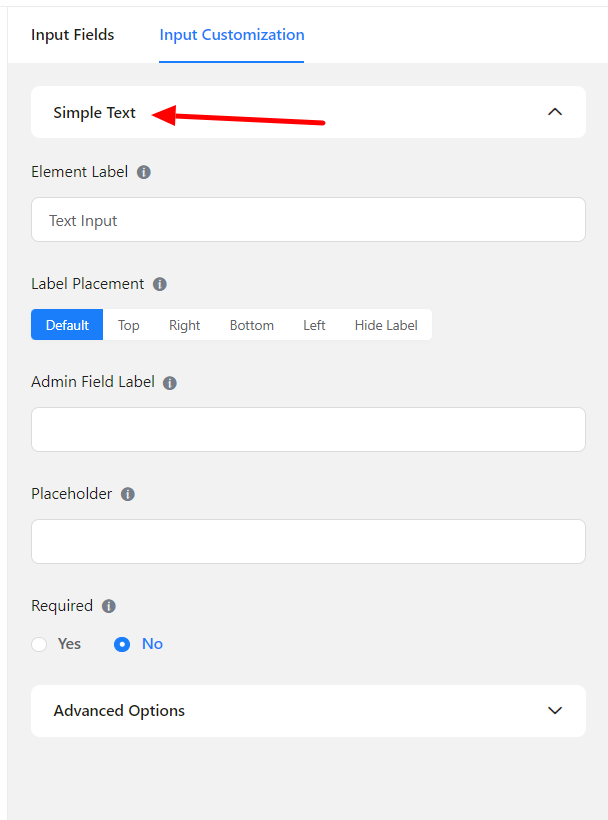Set label placement to Right

pyautogui.click(x=185, y=325)
